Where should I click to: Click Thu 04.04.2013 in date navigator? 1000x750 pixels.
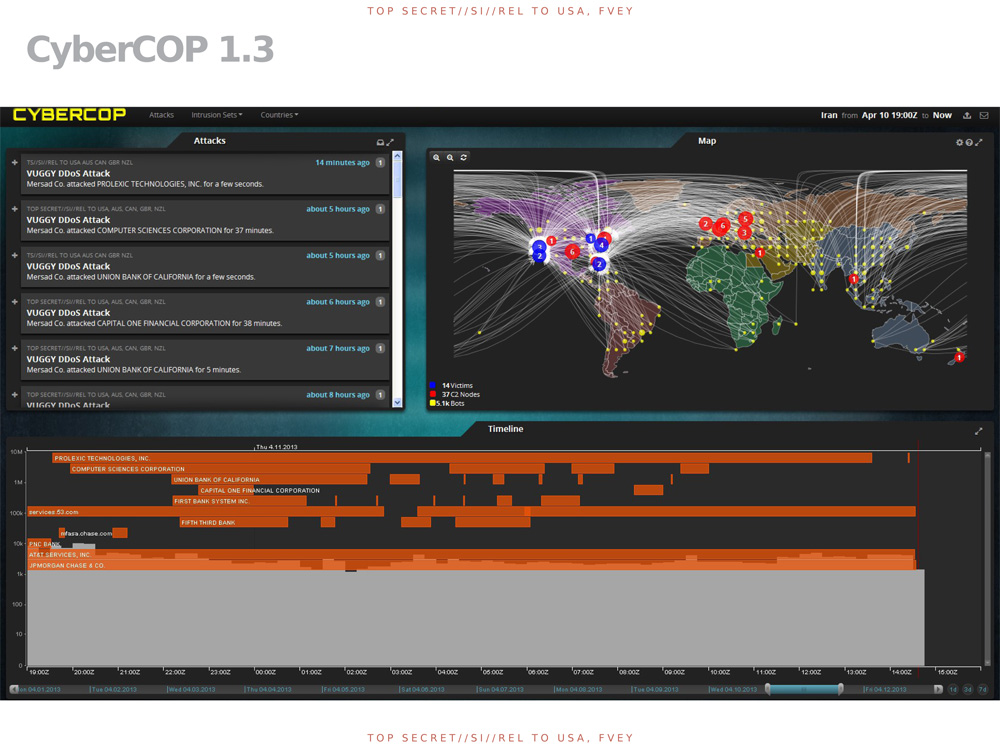point(270,689)
